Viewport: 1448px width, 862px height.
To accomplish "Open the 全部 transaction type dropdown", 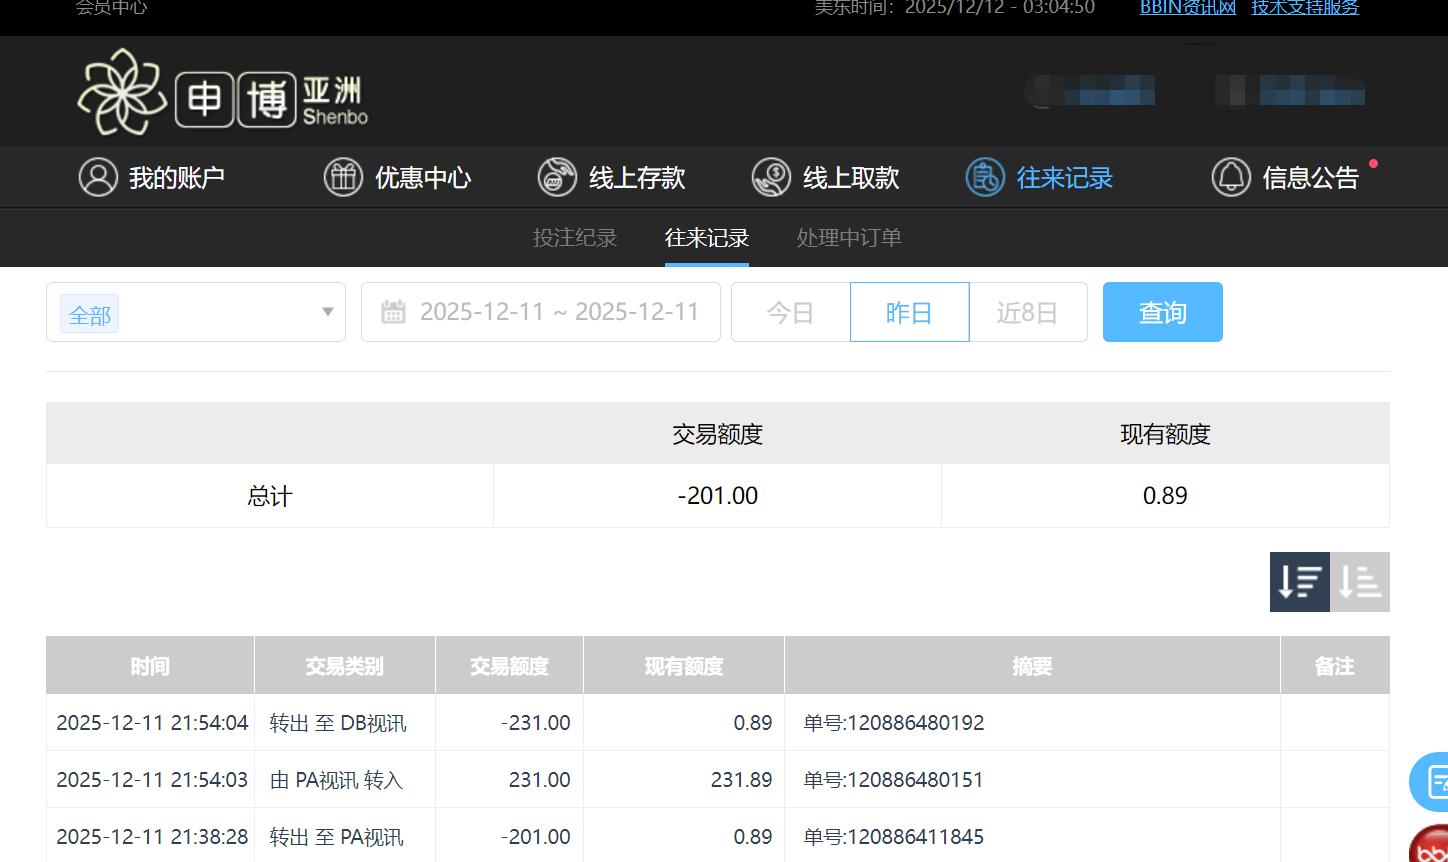I will [195, 312].
